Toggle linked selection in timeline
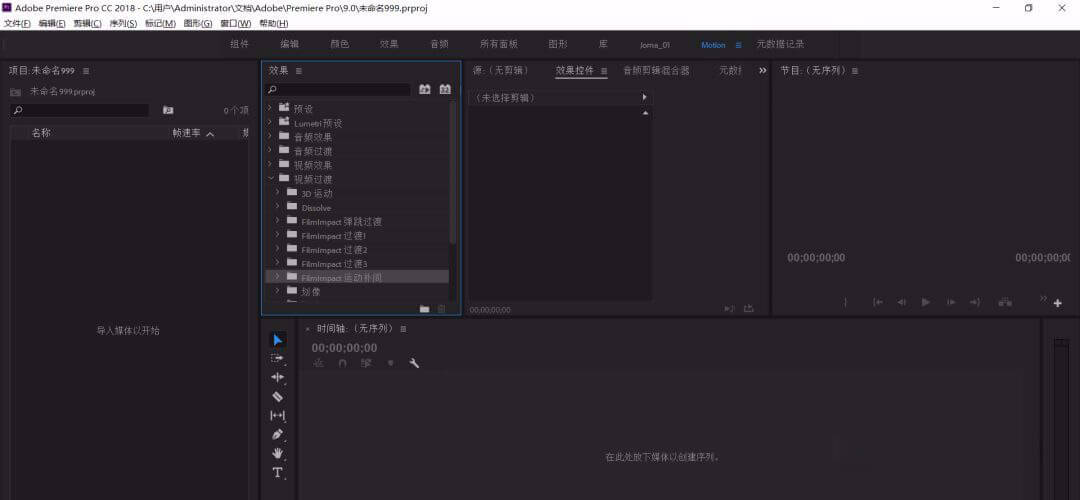1080x500 pixels. (366, 363)
